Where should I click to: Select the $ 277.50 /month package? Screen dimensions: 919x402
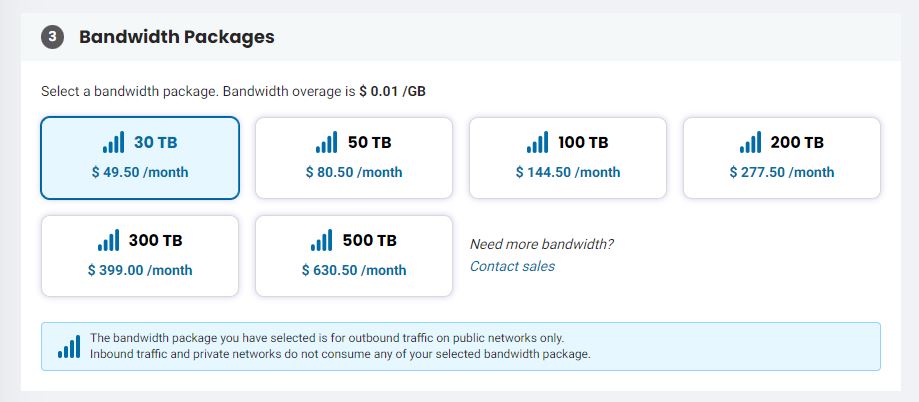click(782, 172)
